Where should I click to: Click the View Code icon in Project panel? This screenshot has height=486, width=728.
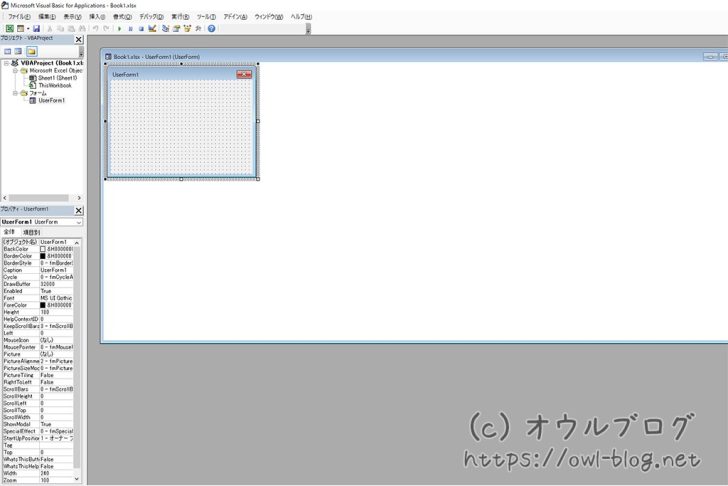pos(8,51)
